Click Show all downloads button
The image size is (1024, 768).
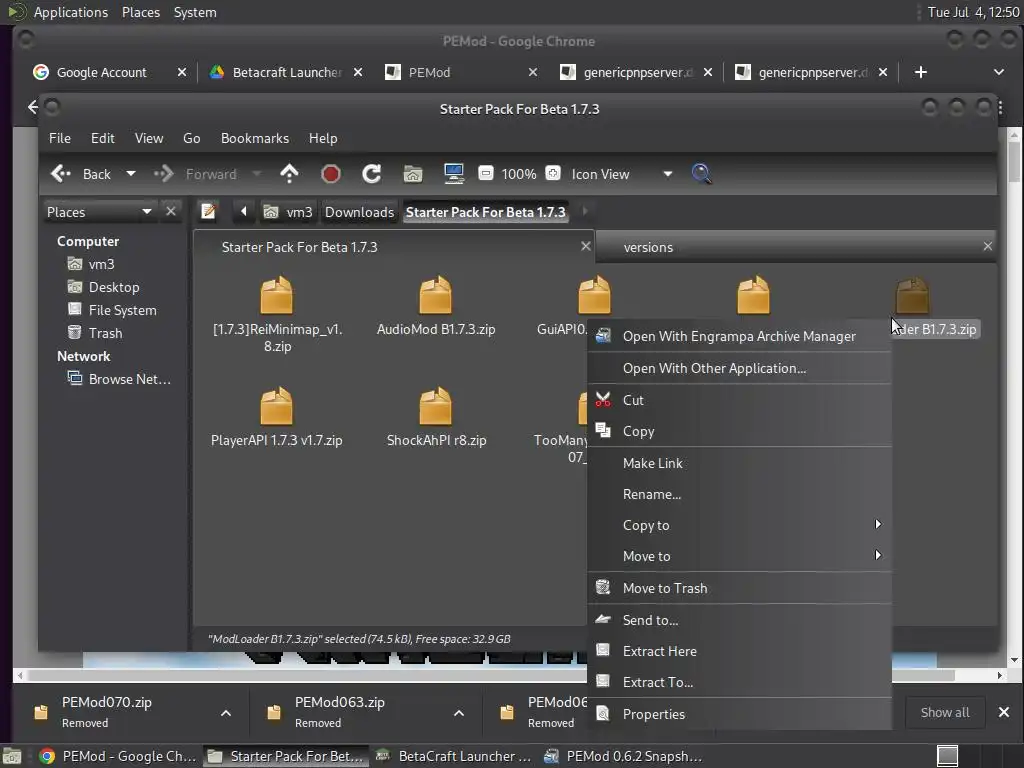pyautogui.click(x=944, y=712)
